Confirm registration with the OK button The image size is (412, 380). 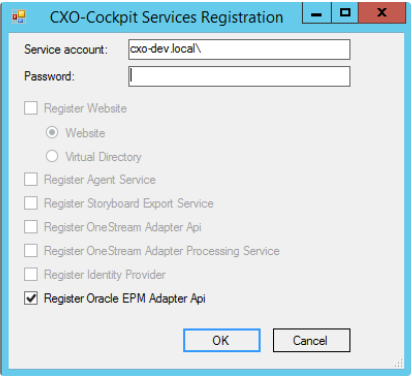tap(222, 340)
